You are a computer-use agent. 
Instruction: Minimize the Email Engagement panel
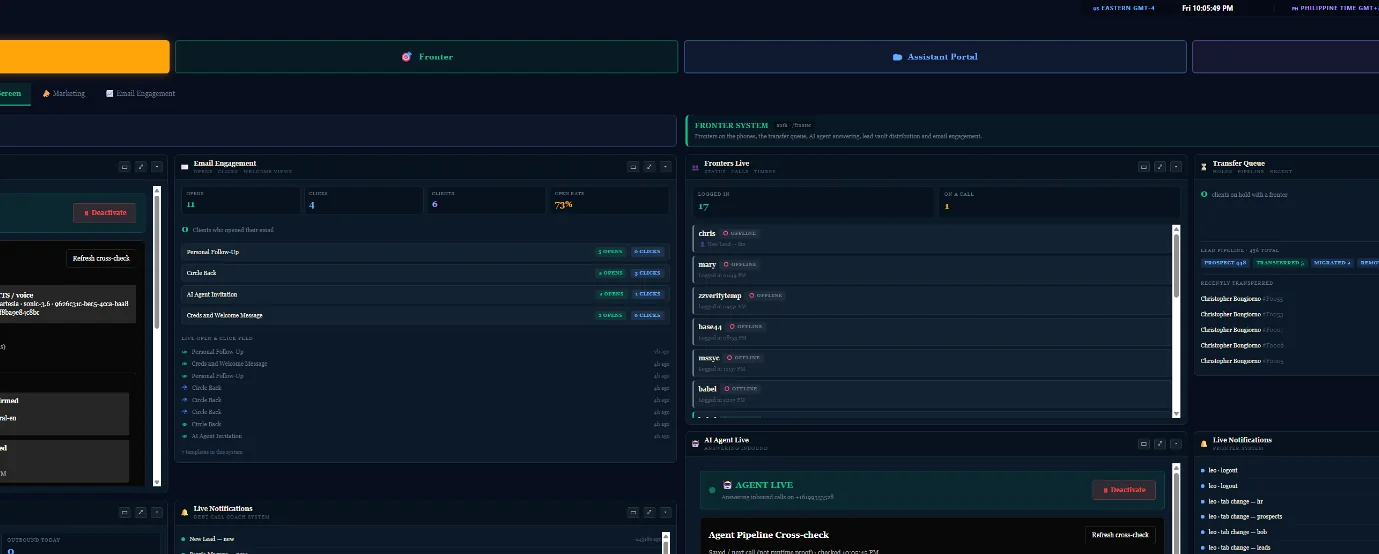633,167
